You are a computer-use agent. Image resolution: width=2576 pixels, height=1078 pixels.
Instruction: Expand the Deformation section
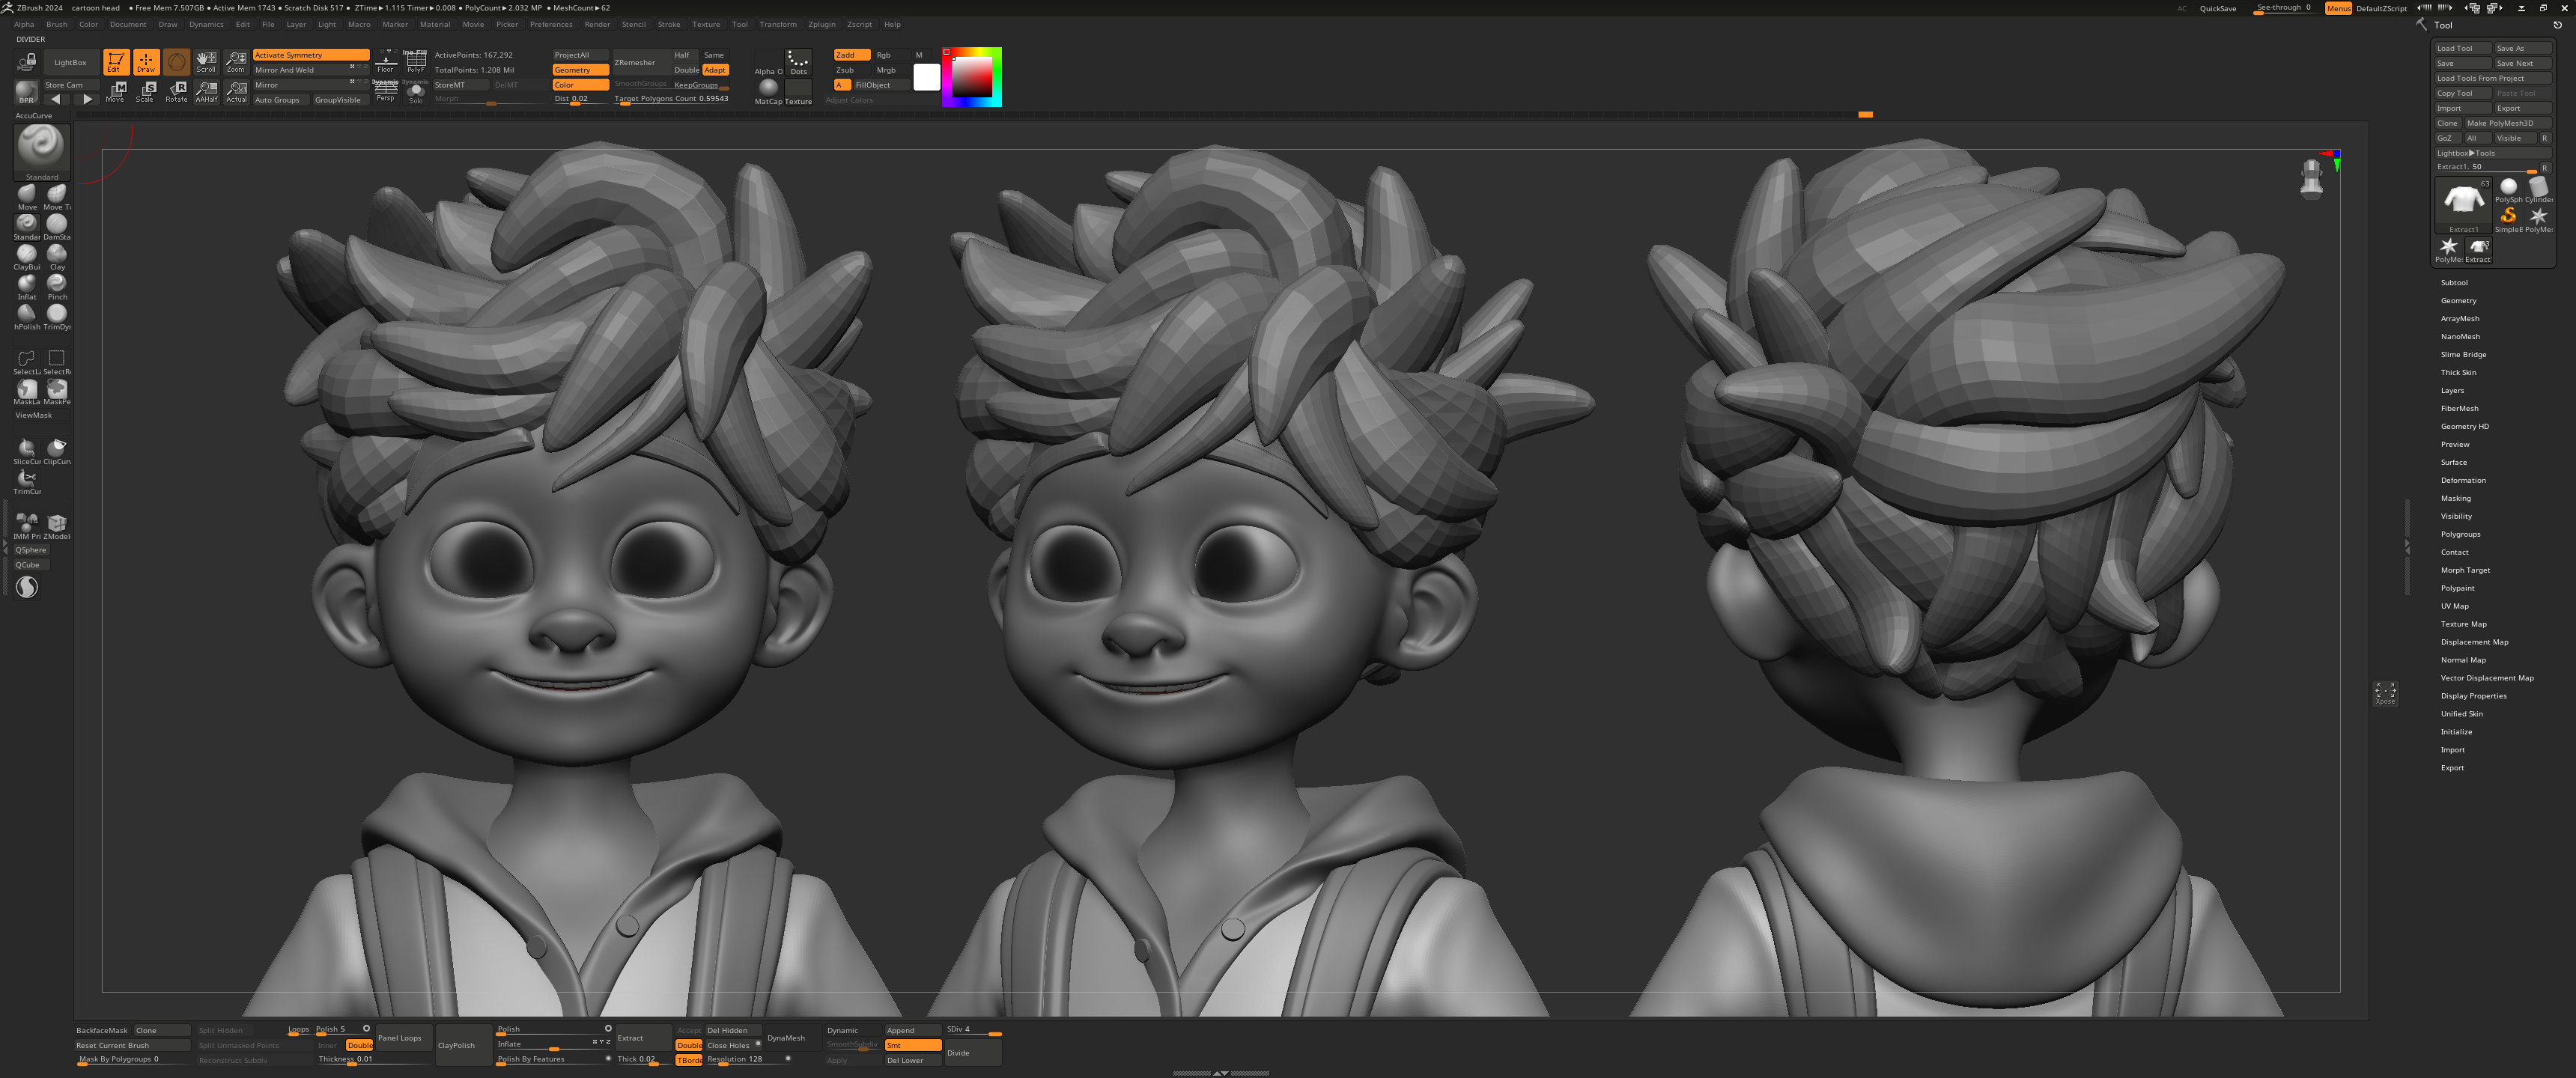click(x=2463, y=481)
